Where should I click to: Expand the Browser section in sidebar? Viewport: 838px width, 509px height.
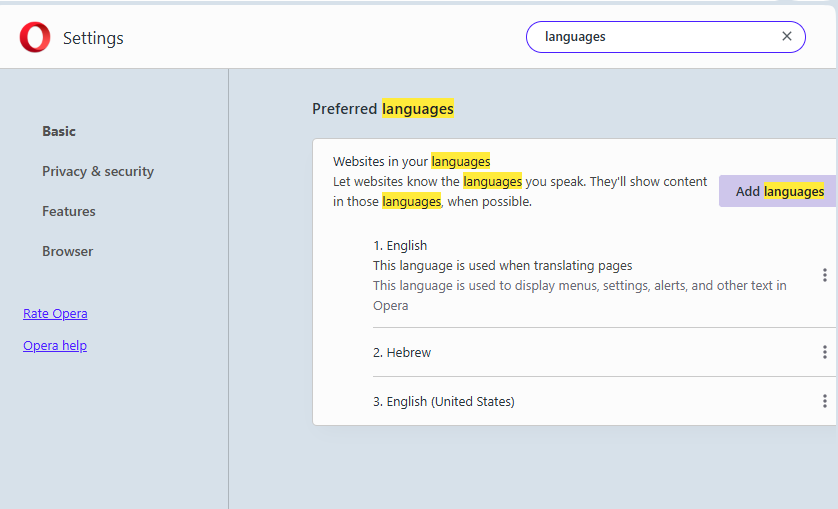pyautogui.click(x=68, y=251)
